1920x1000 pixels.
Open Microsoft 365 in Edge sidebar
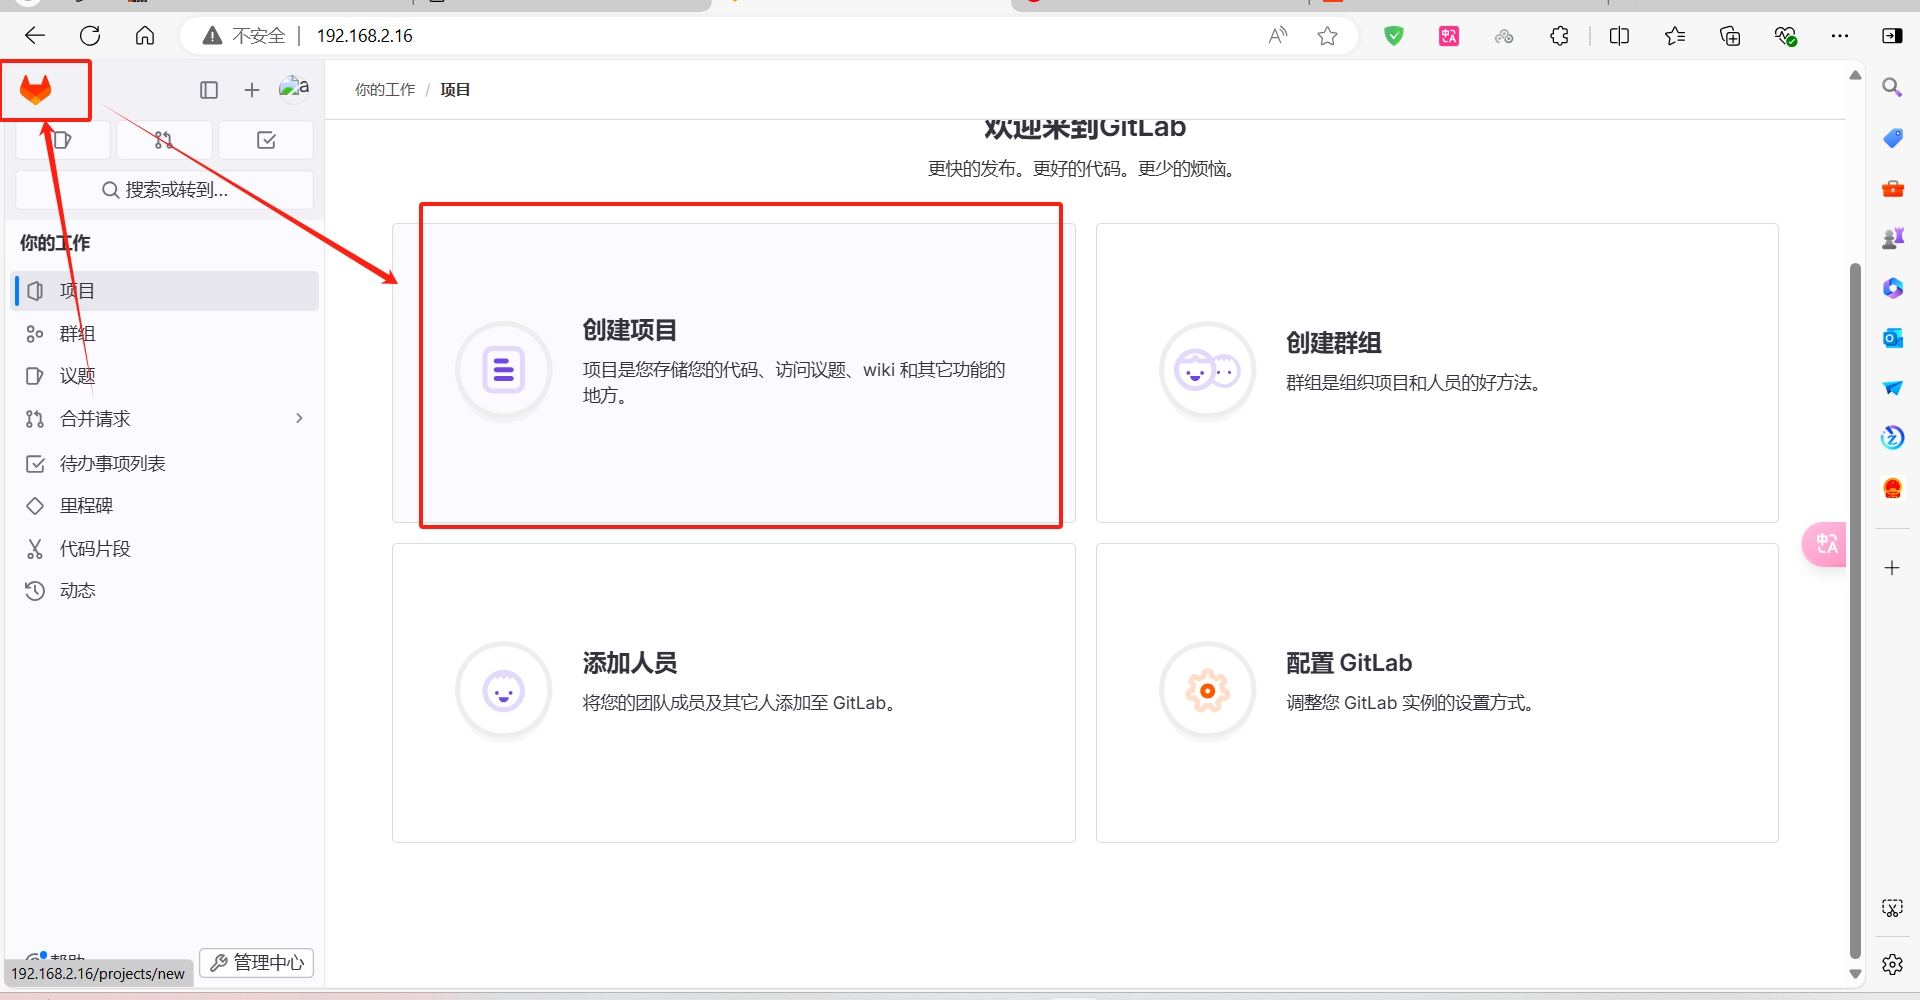coord(1892,288)
